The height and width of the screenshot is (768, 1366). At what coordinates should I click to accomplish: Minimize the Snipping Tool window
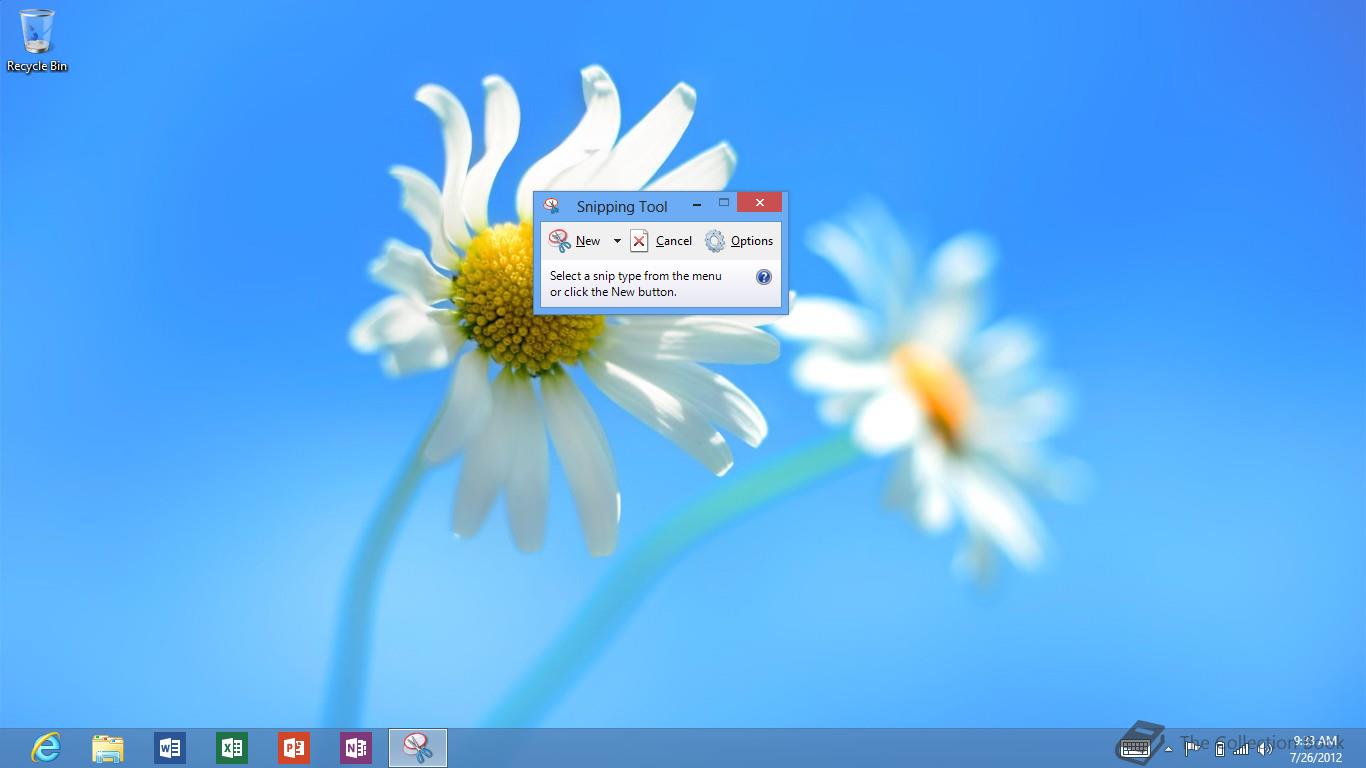pos(697,204)
